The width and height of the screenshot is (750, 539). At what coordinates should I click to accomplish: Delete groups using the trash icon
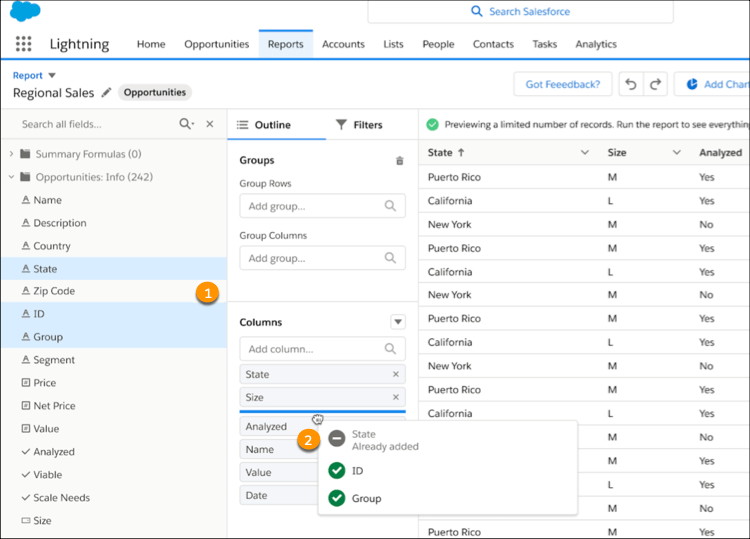click(x=400, y=161)
